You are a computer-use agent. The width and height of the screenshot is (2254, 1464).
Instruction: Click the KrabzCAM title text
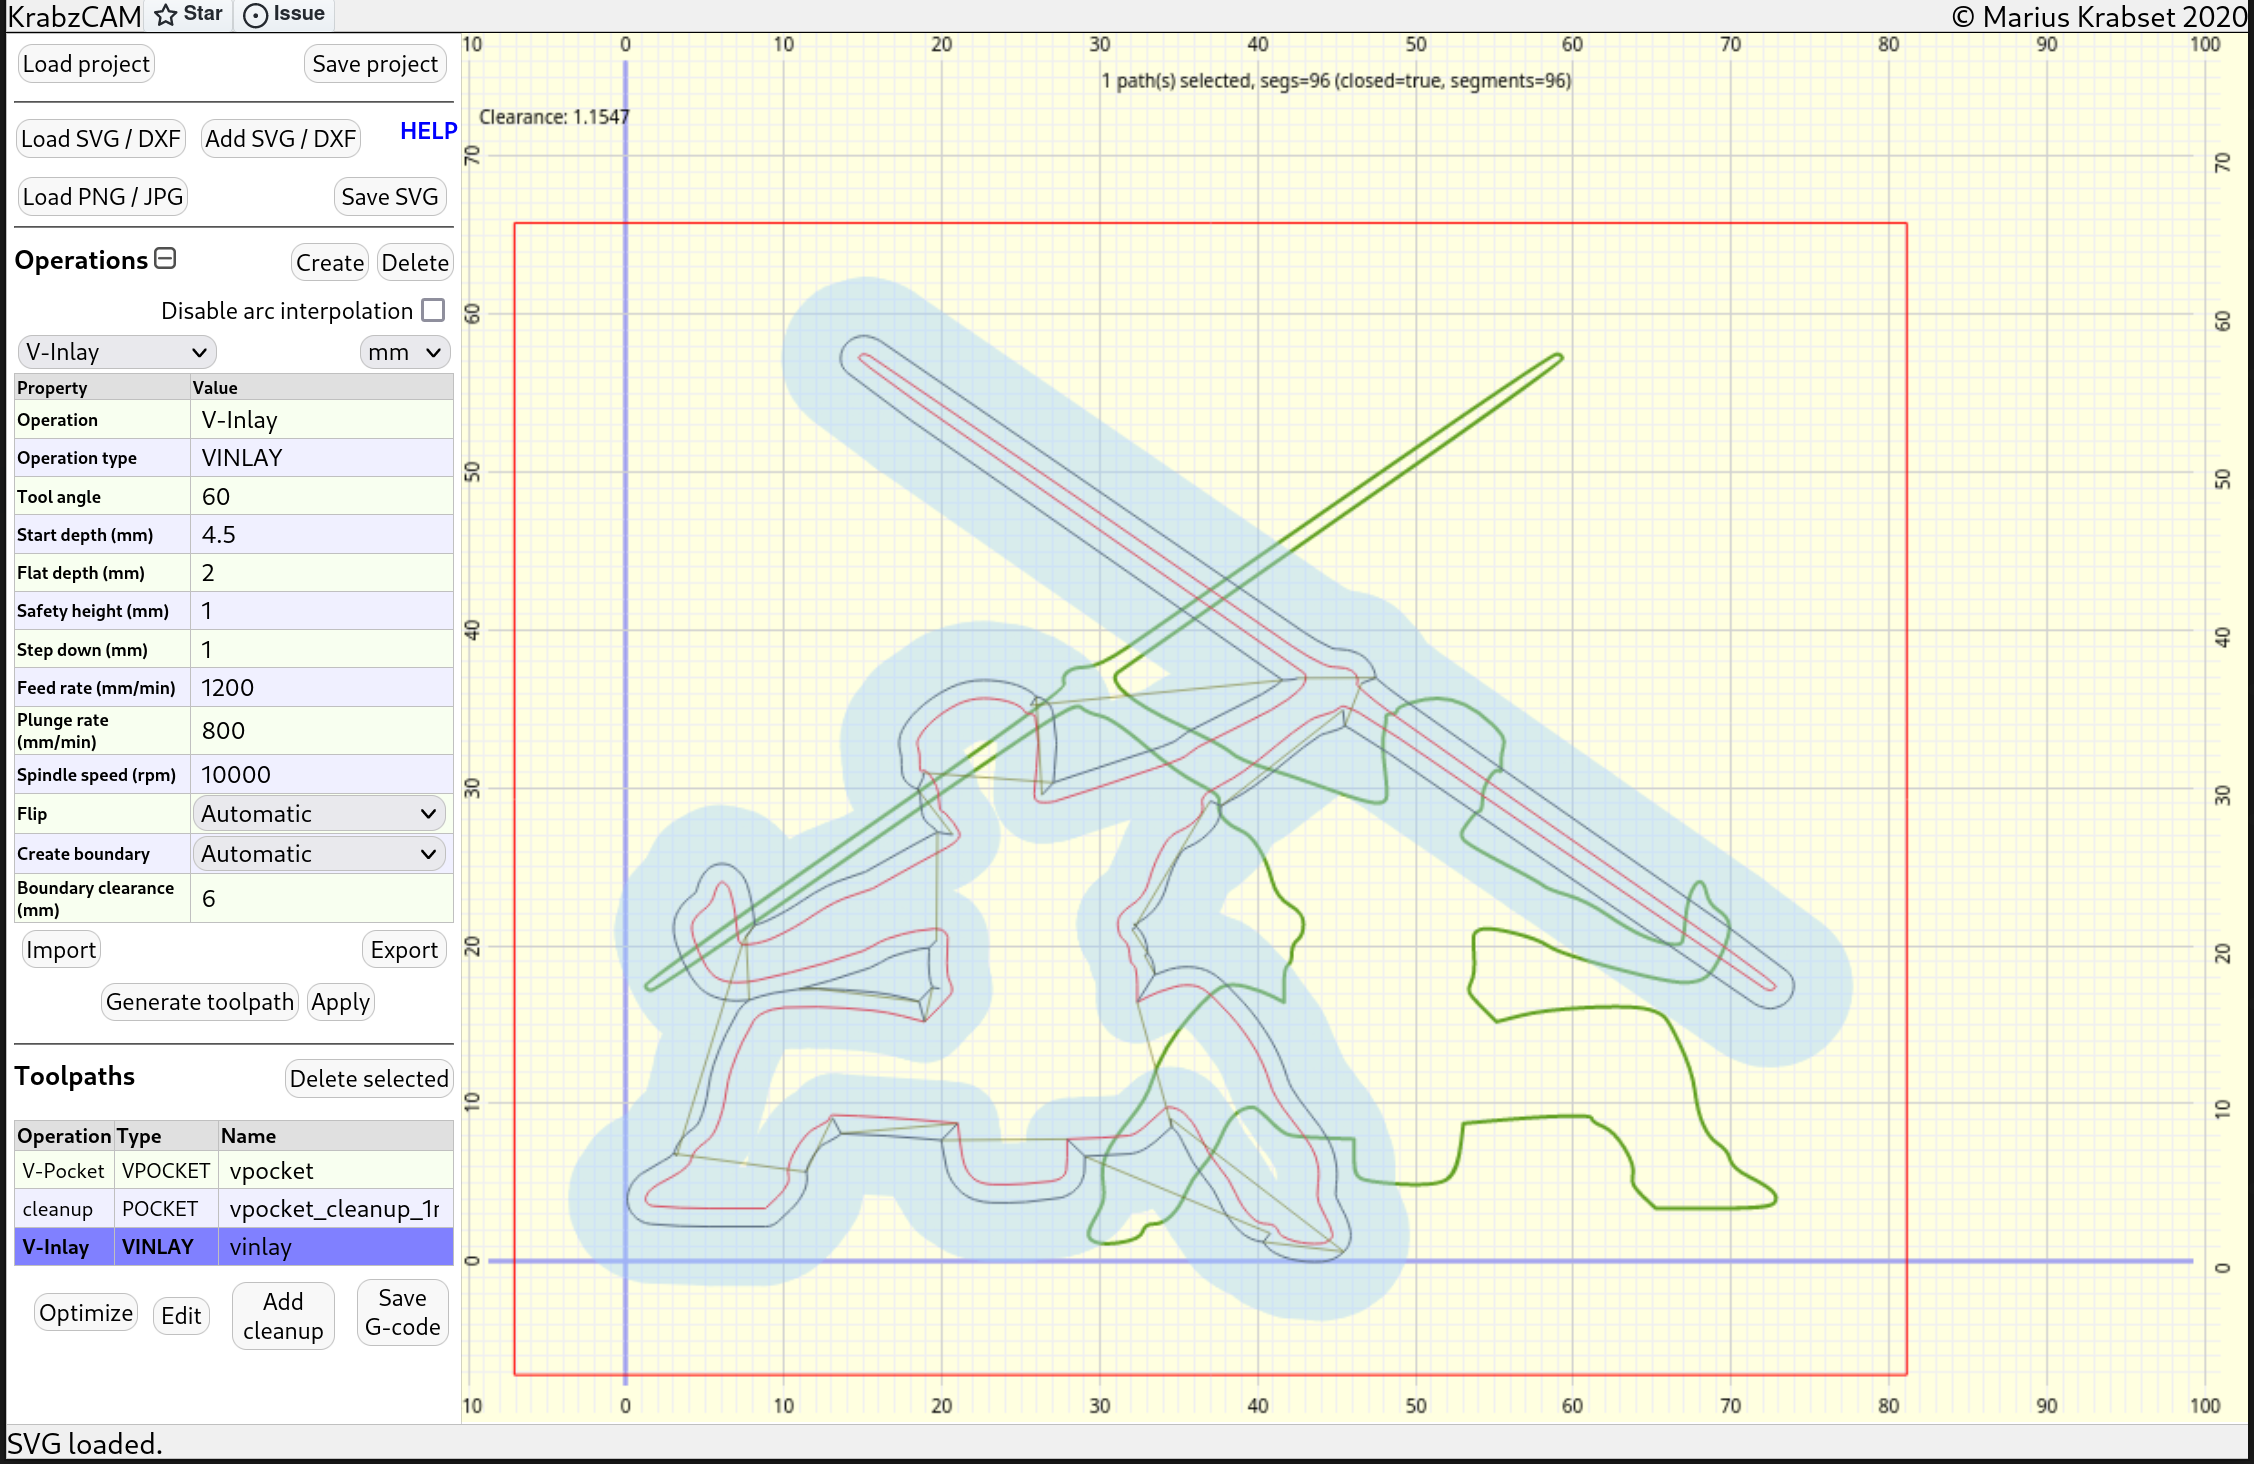coord(74,16)
